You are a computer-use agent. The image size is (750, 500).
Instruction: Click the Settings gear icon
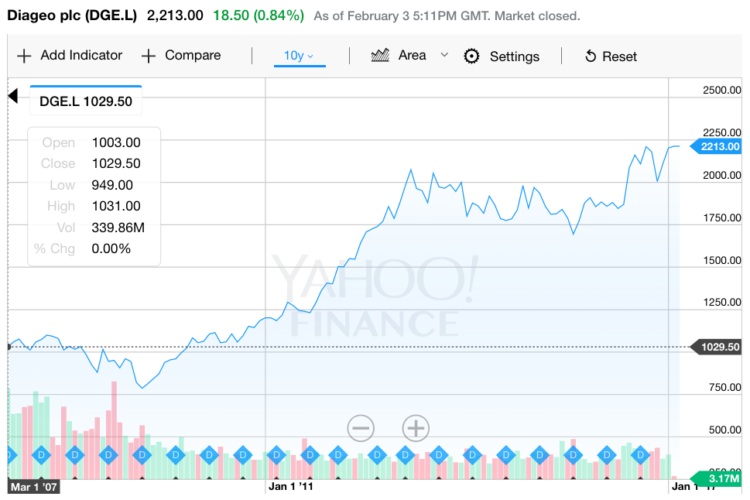472,56
